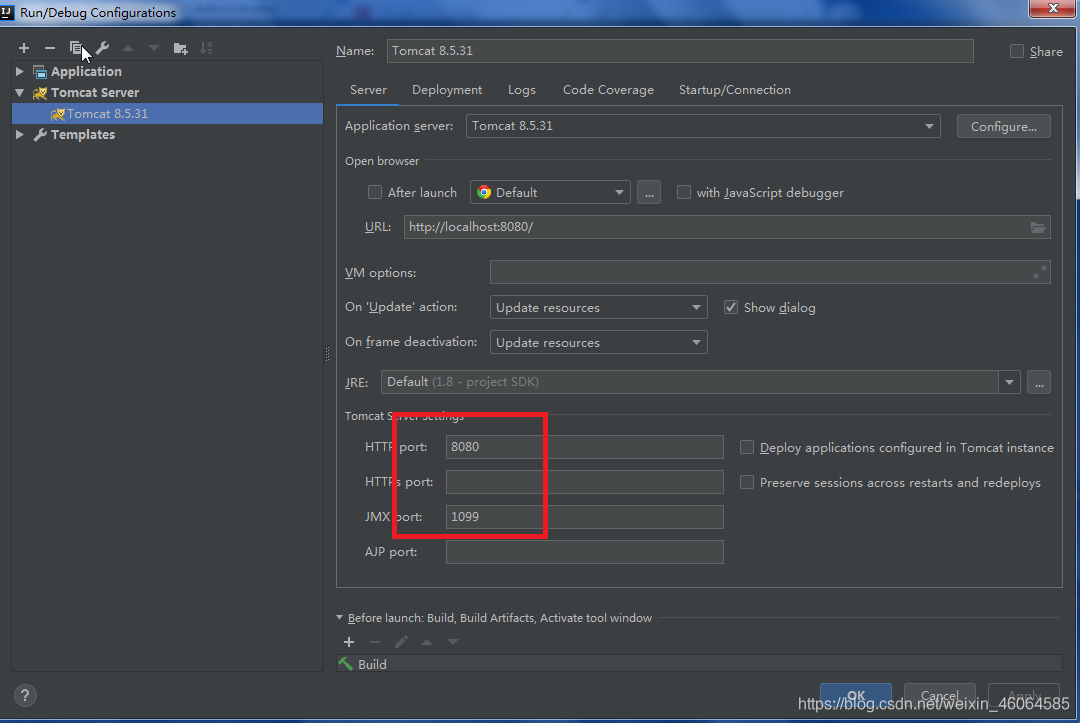The width and height of the screenshot is (1080, 723).
Task: Collapse the Tomcat Server tree node
Action: pyautogui.click(x=20, y=92)
